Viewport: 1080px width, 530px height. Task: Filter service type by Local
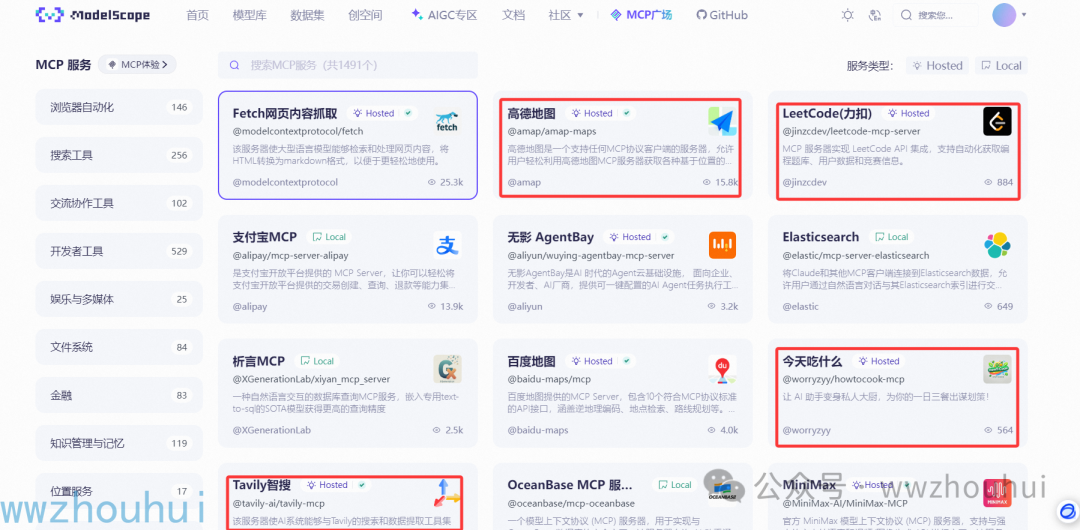pyautogui.click(x=1001, y=65)
